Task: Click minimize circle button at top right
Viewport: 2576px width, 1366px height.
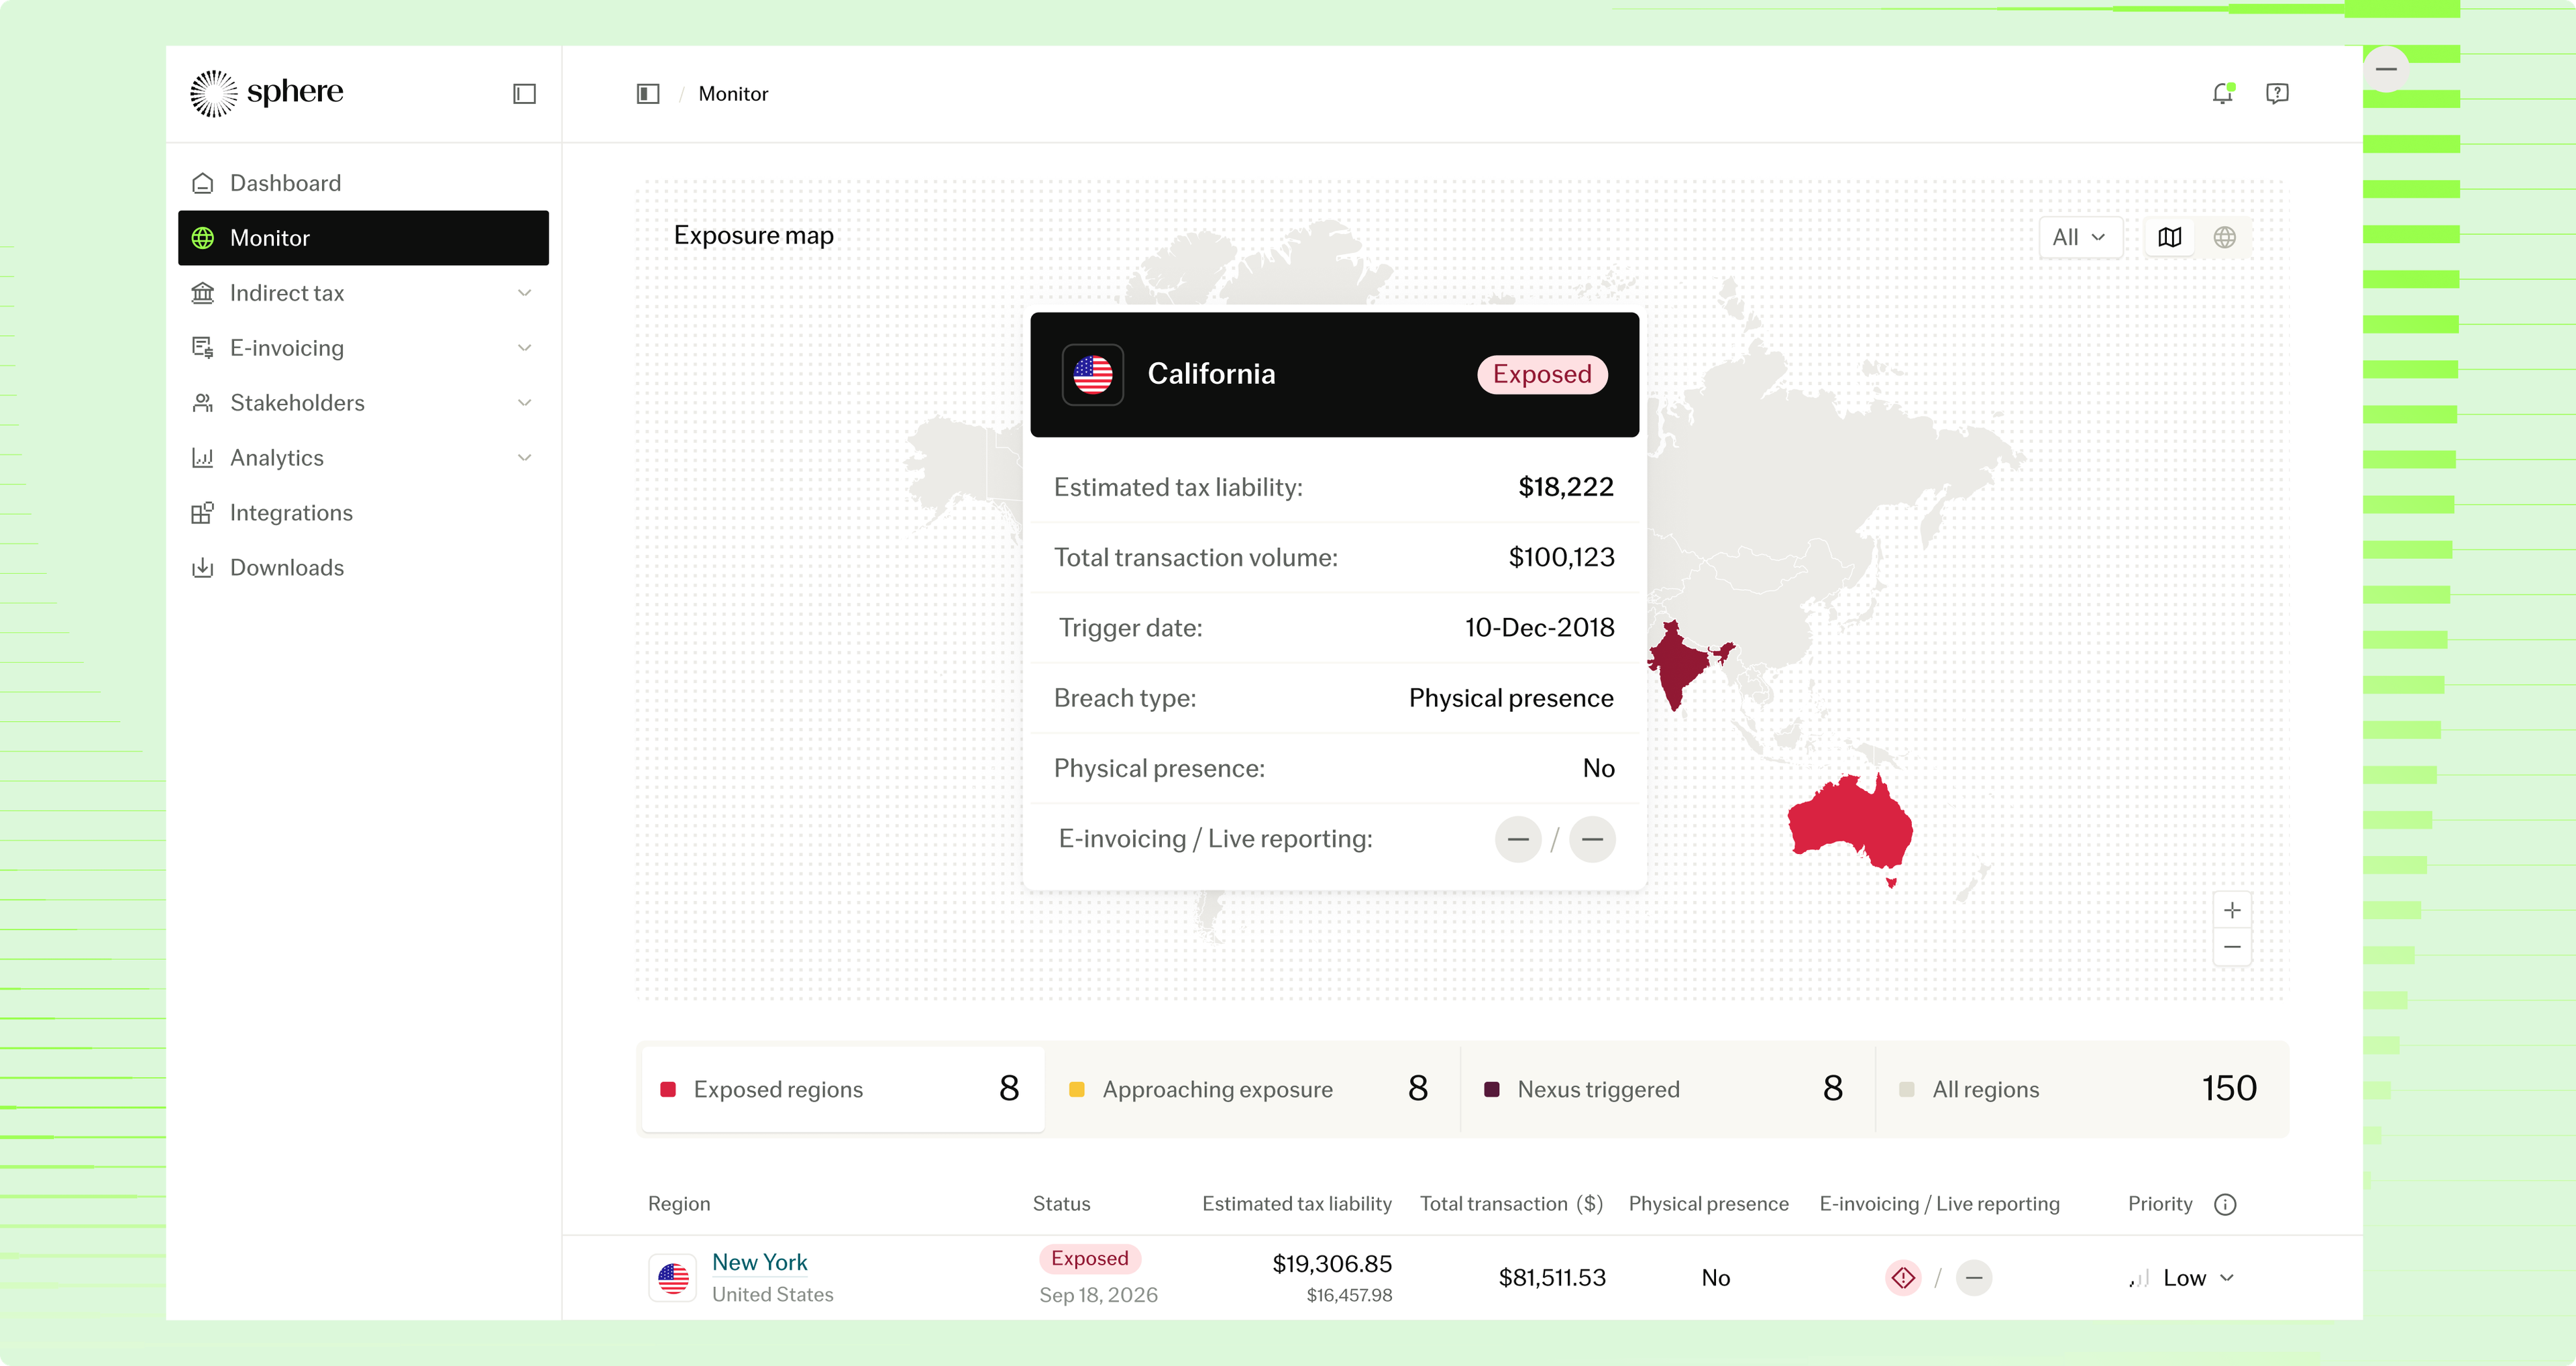Action: (2386, 69)
